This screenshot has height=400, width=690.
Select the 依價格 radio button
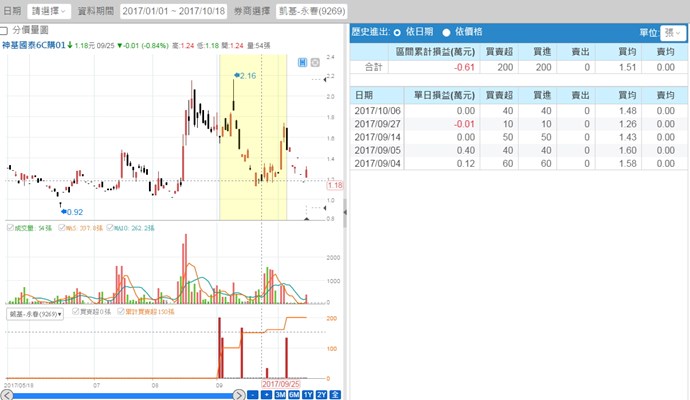(446, 32)
